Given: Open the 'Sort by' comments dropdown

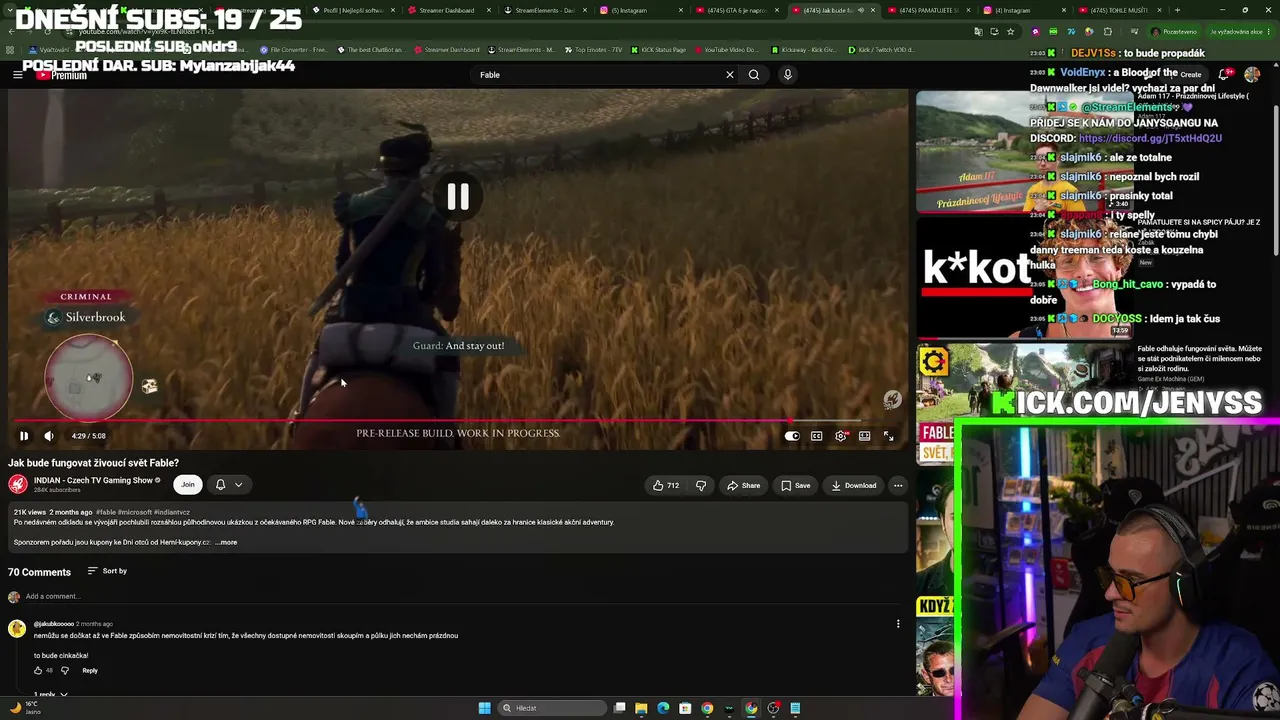Looking at the screenshot, I should pos(107,571).
